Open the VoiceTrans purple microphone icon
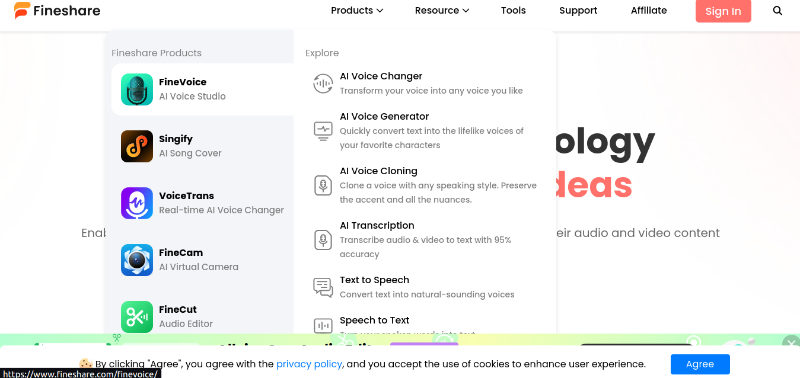The width and height of the screenshot is (800, 378). pos(137,203)
